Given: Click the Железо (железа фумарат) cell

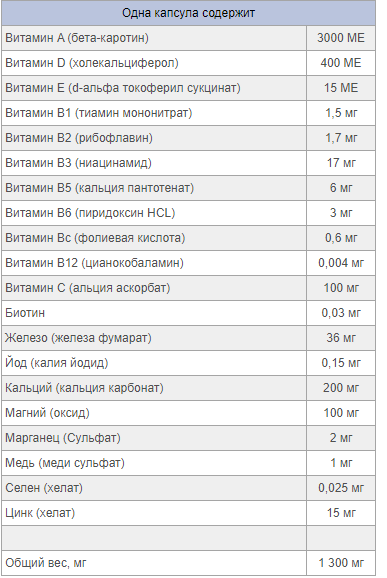Looking at the screenshot, I should click(x=154, y=338).
